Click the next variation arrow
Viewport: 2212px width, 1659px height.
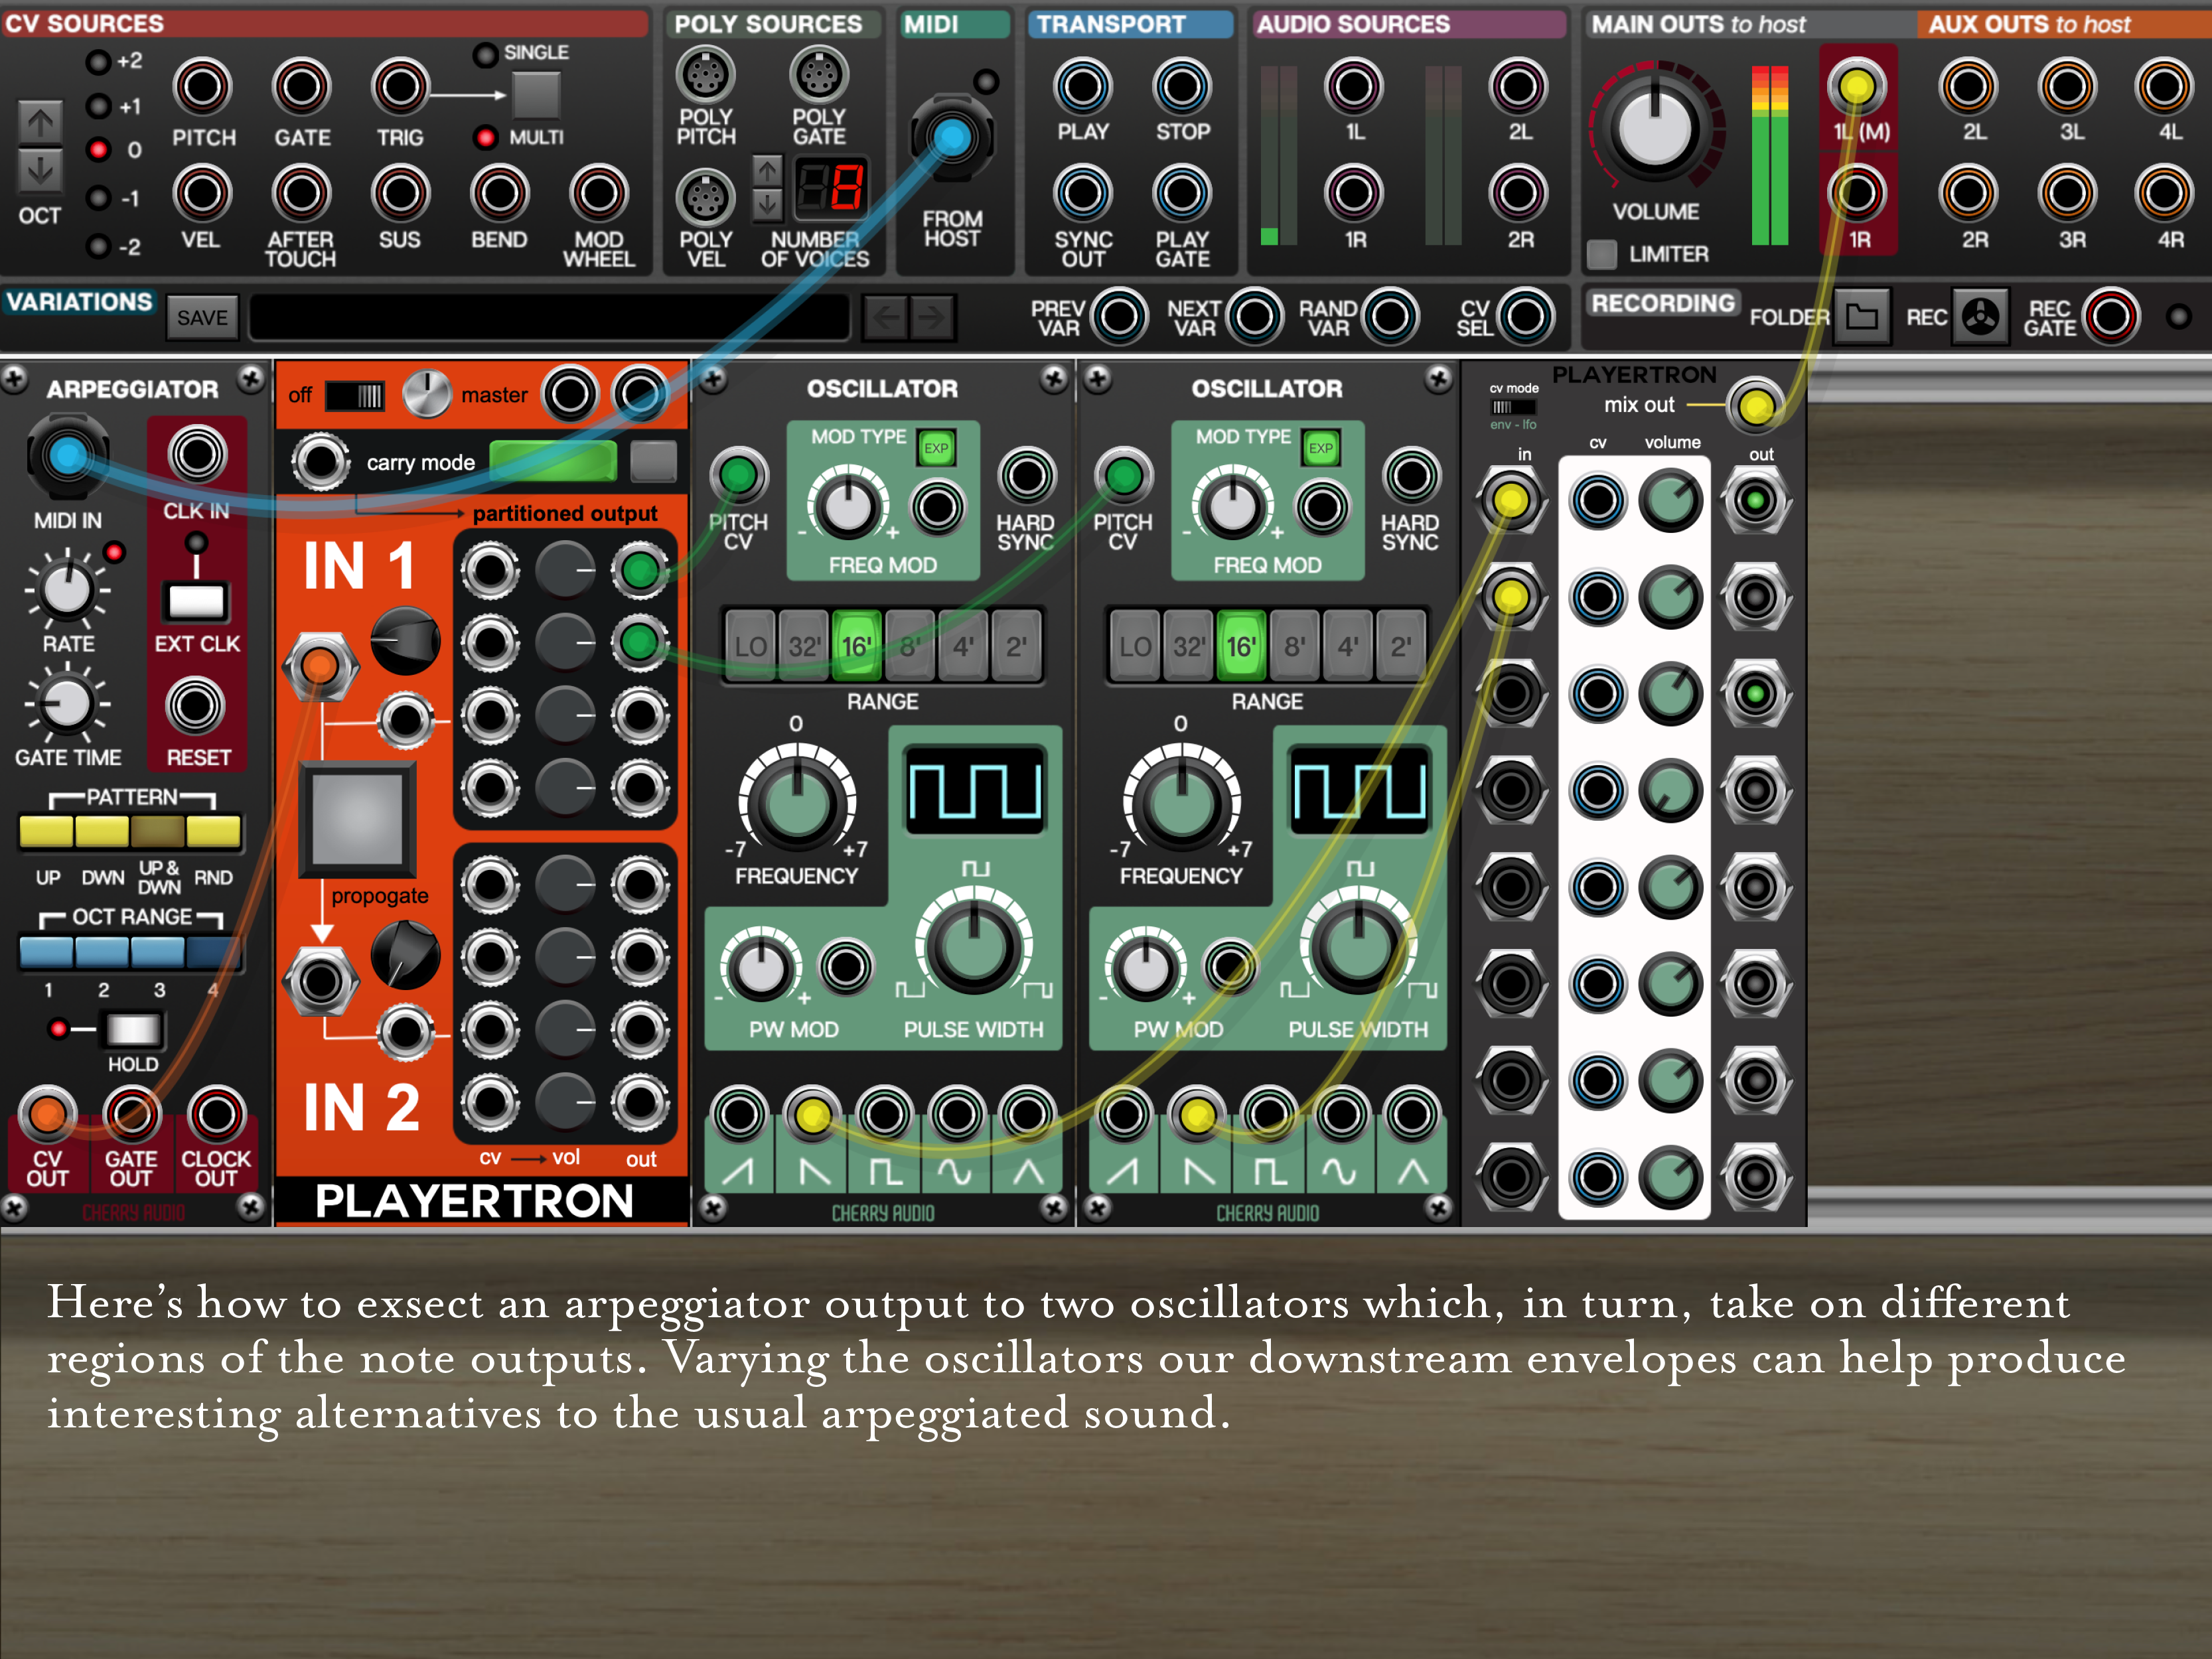[x=932, y=318]
